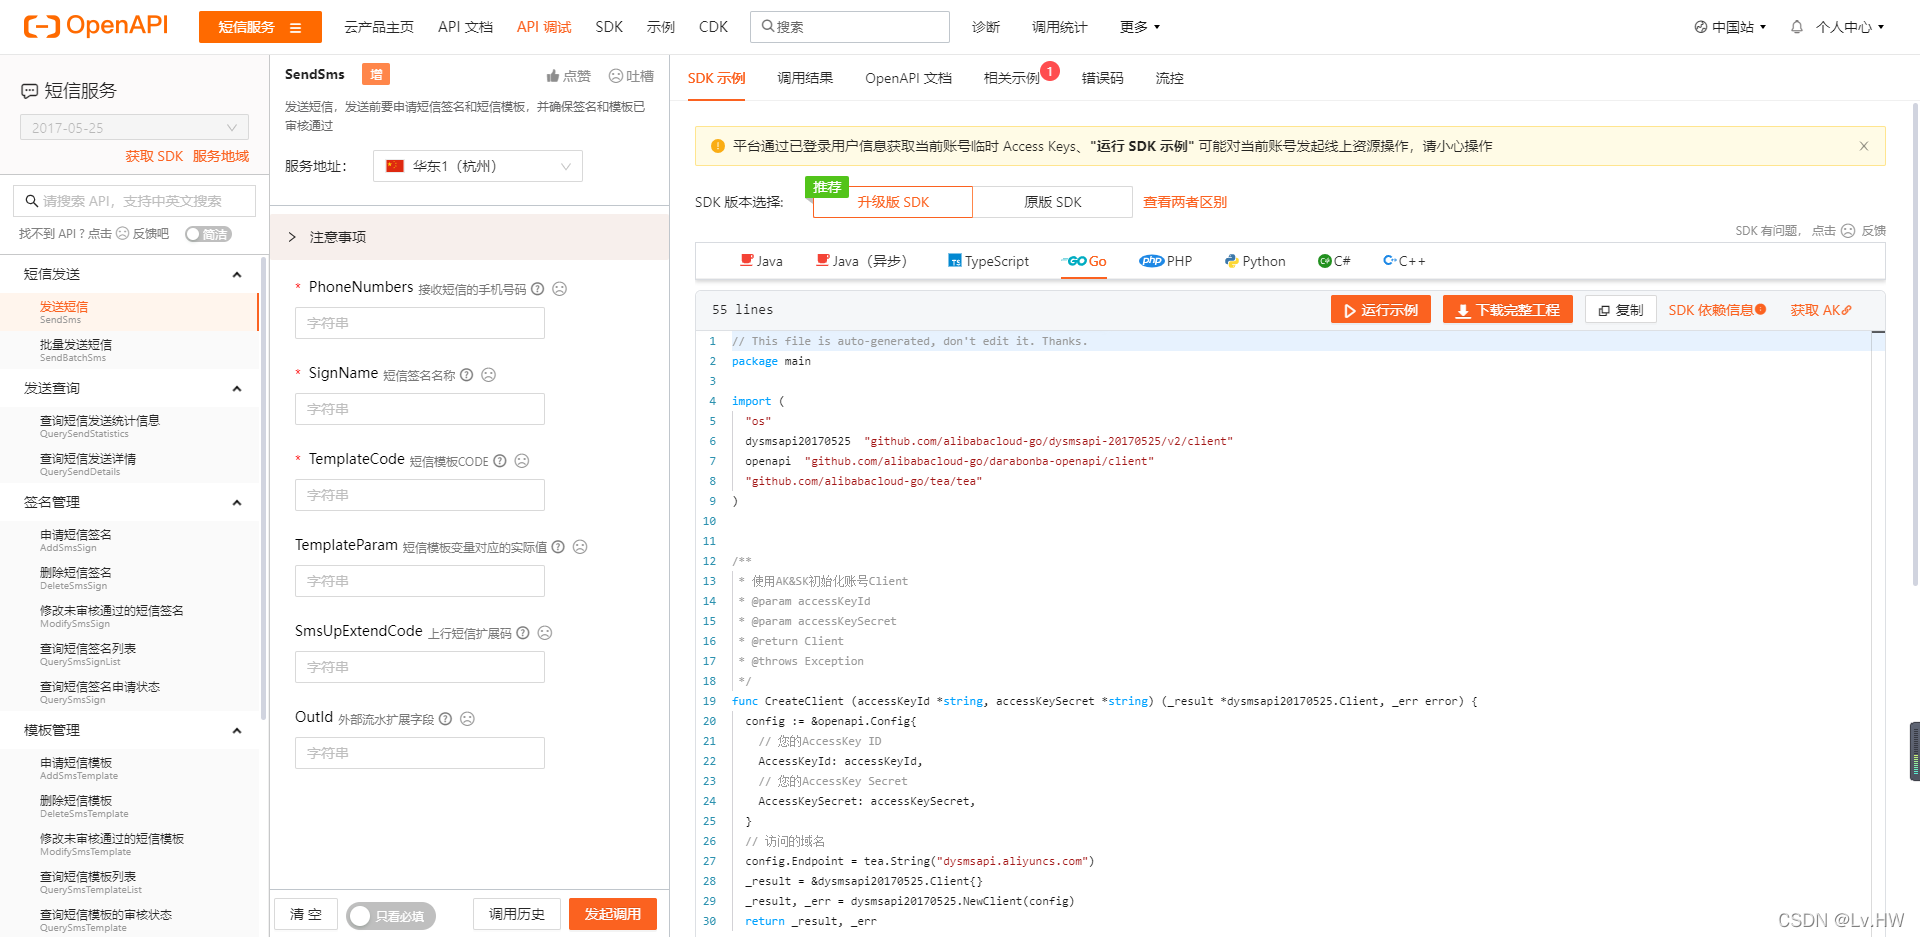
Task: Click the 运行示例 button
Action: point(1380,310)
